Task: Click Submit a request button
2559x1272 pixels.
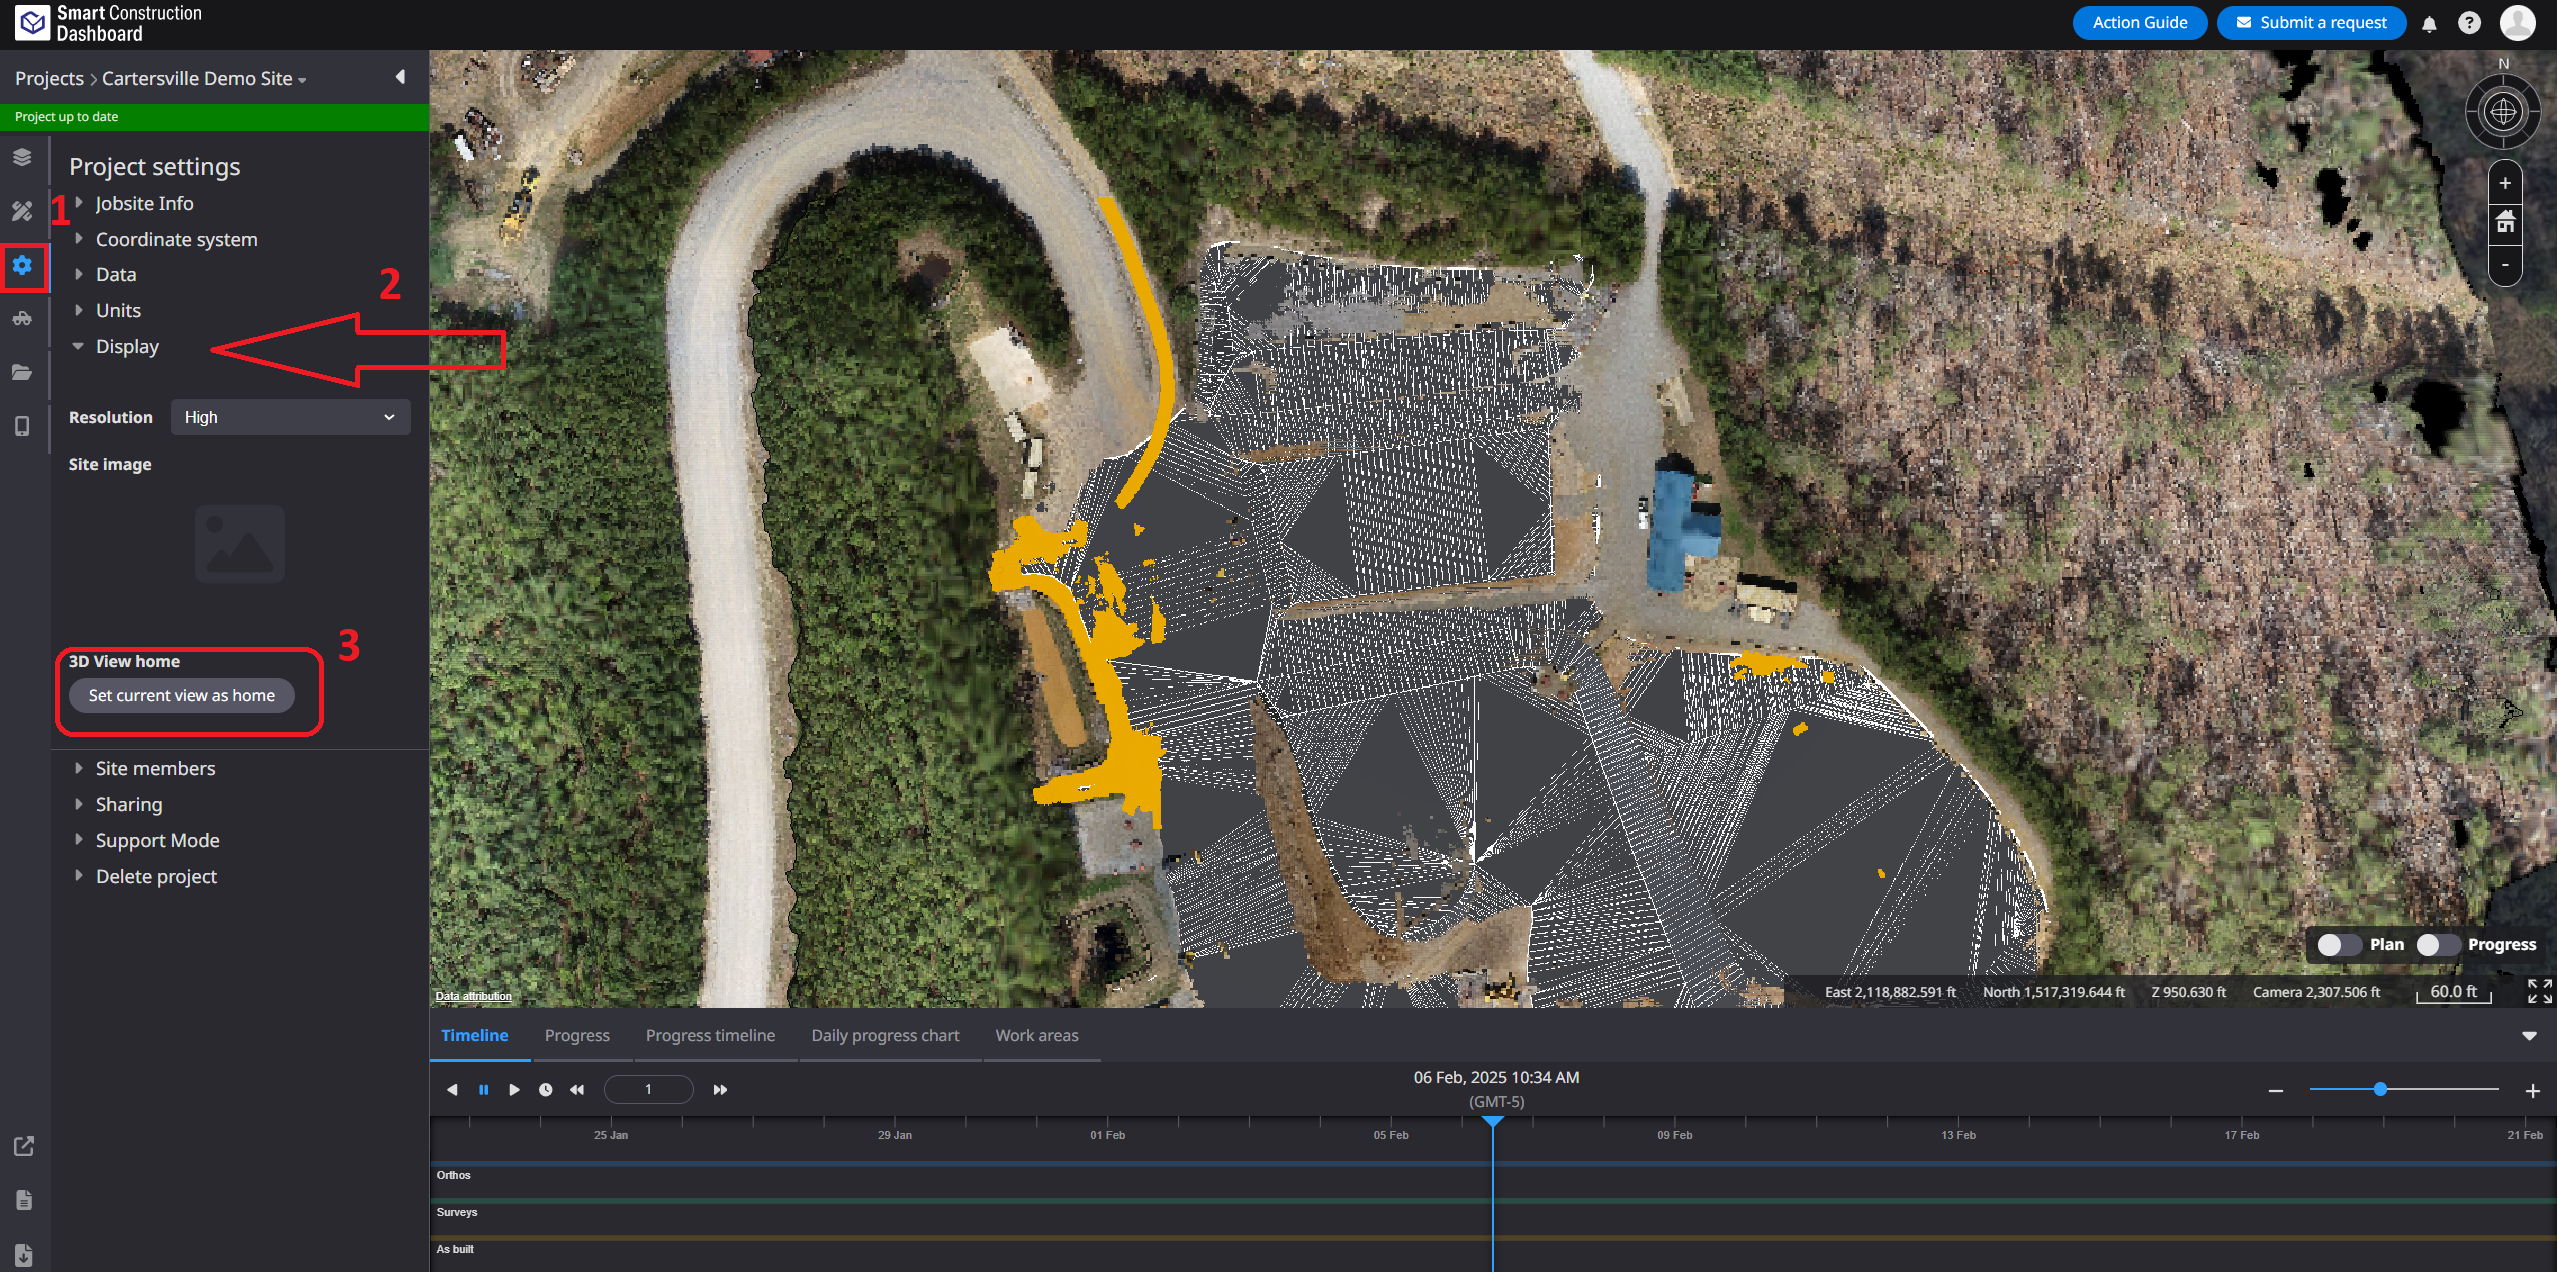Action: (2311, 22)
